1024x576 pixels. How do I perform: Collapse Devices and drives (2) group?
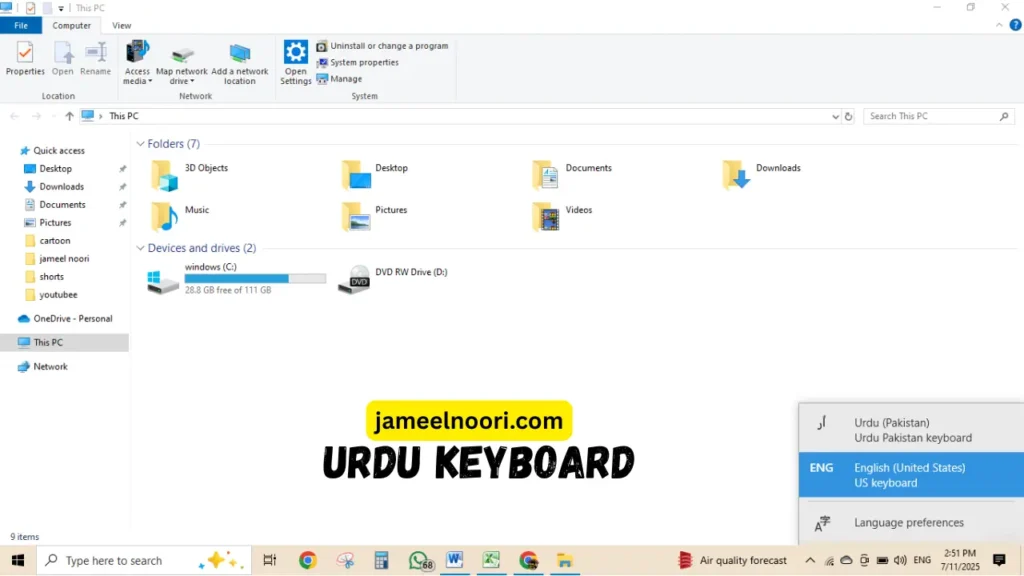click(140, 248)
